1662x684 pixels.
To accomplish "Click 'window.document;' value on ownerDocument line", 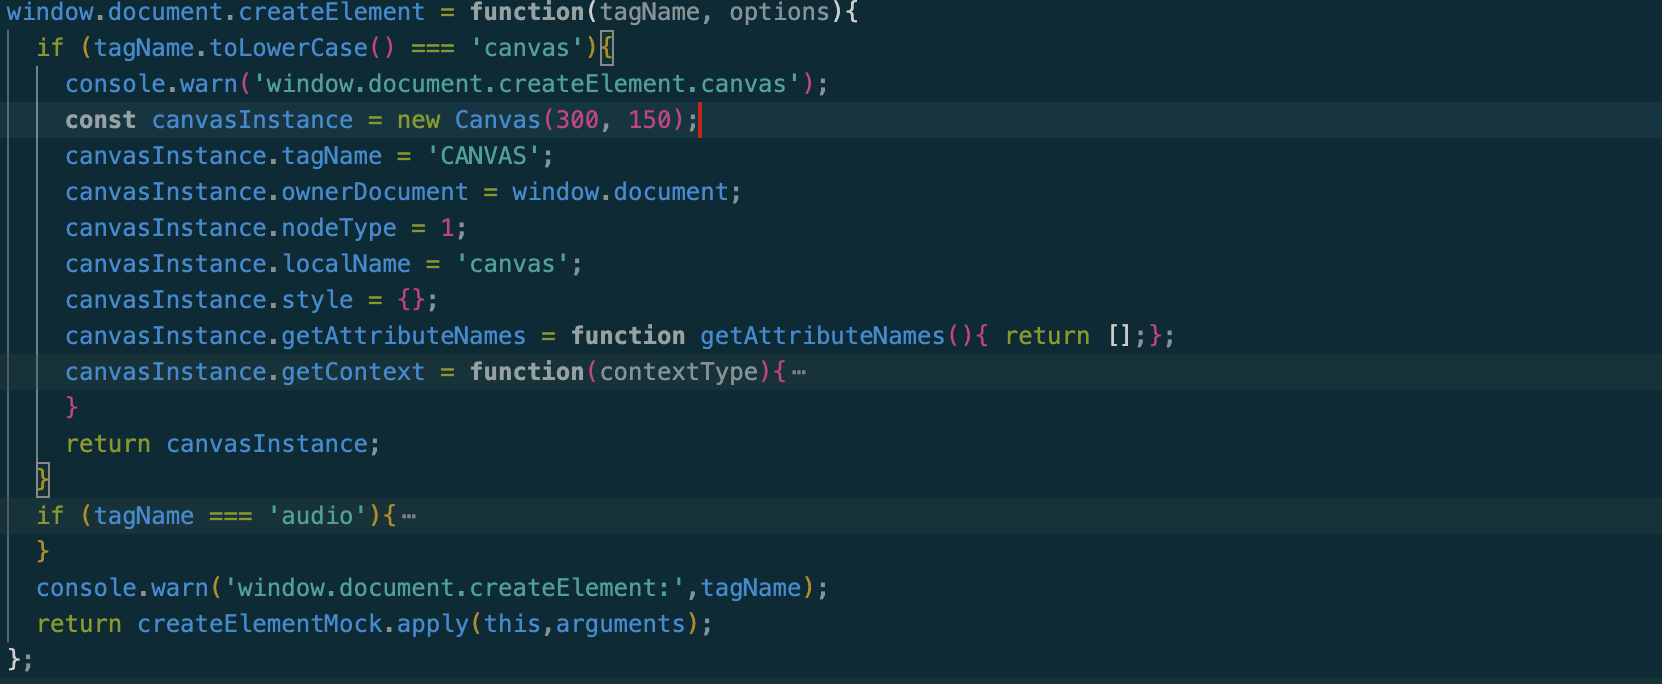I will click(x=626, y=192).
